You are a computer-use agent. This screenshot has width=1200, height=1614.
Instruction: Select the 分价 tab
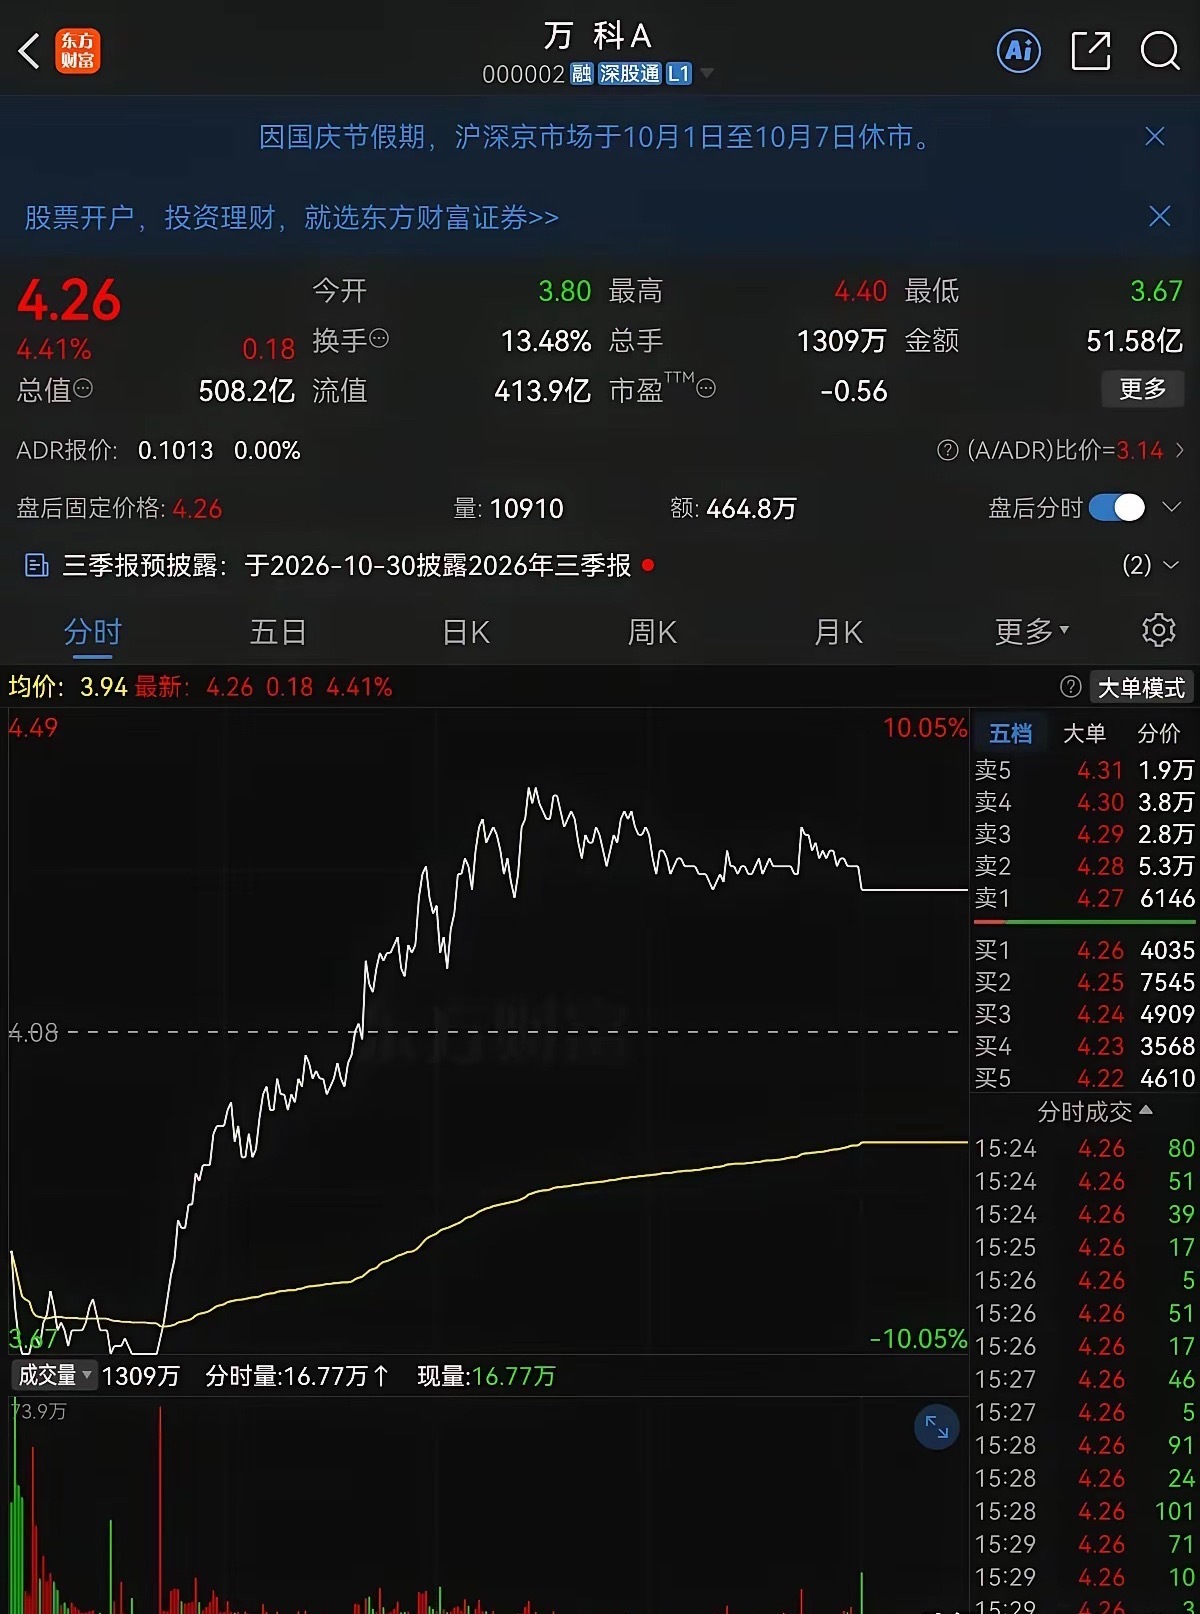(1158, 733)
